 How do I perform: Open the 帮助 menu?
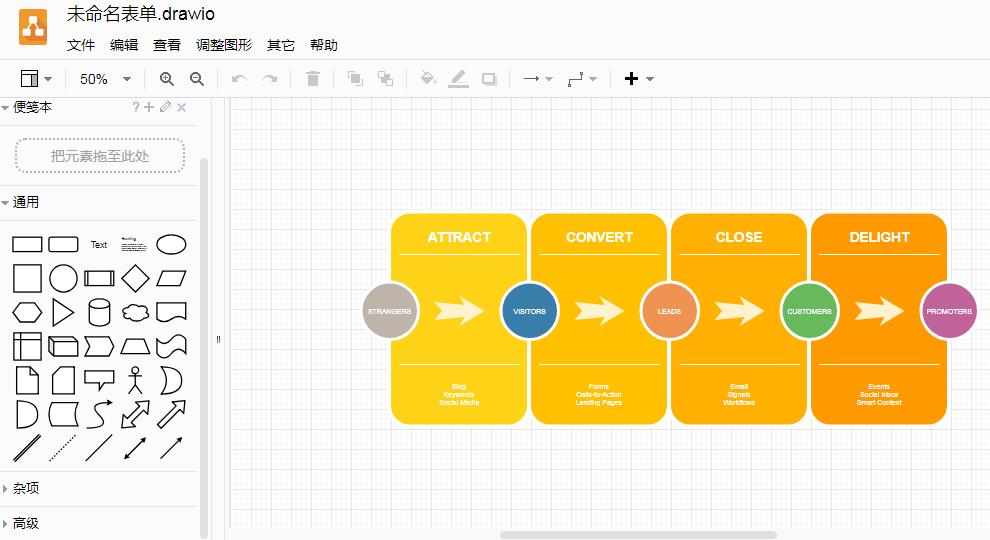tap(323, 45)
